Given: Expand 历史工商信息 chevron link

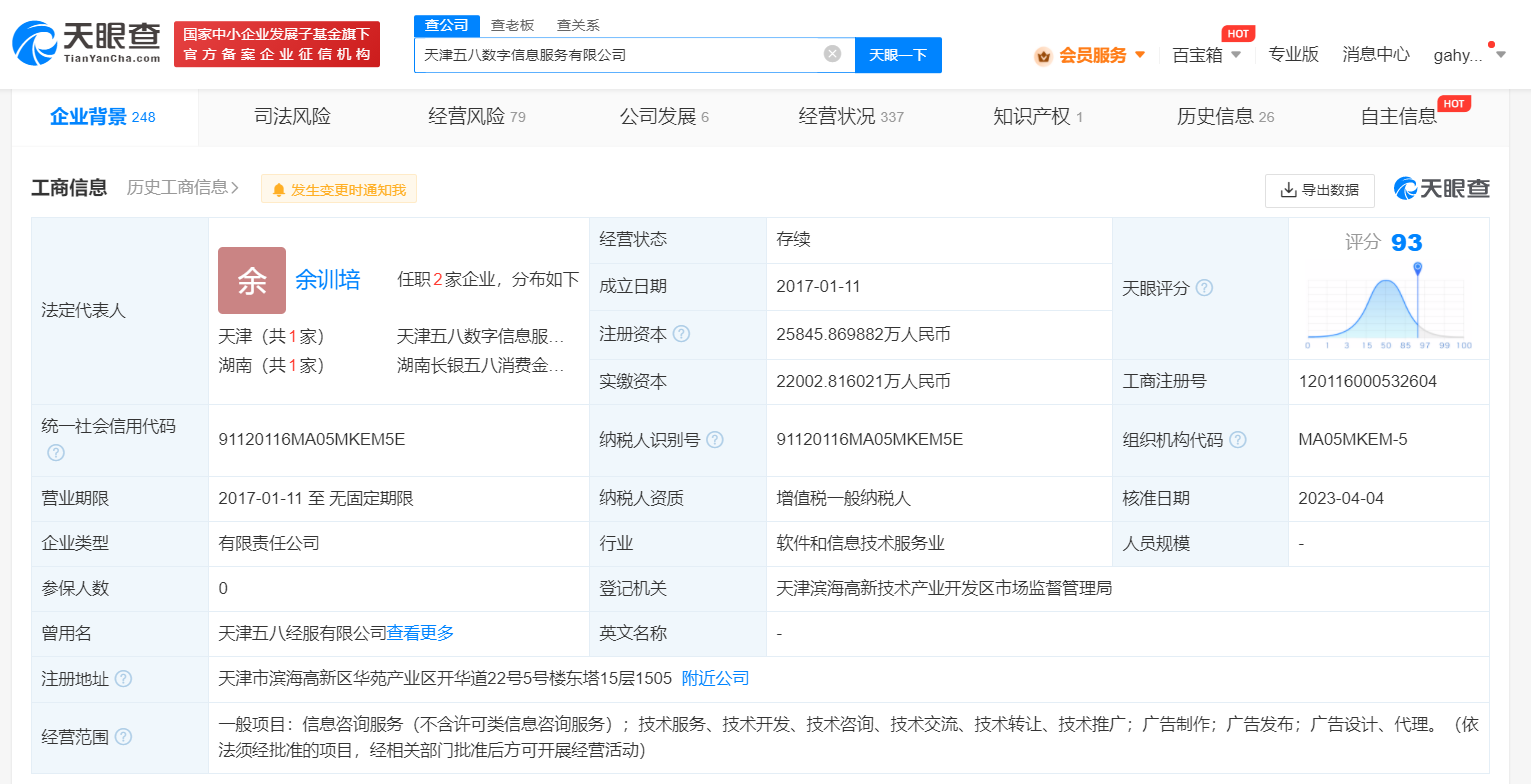Looking at the screenshot, I should coord(183,188).
